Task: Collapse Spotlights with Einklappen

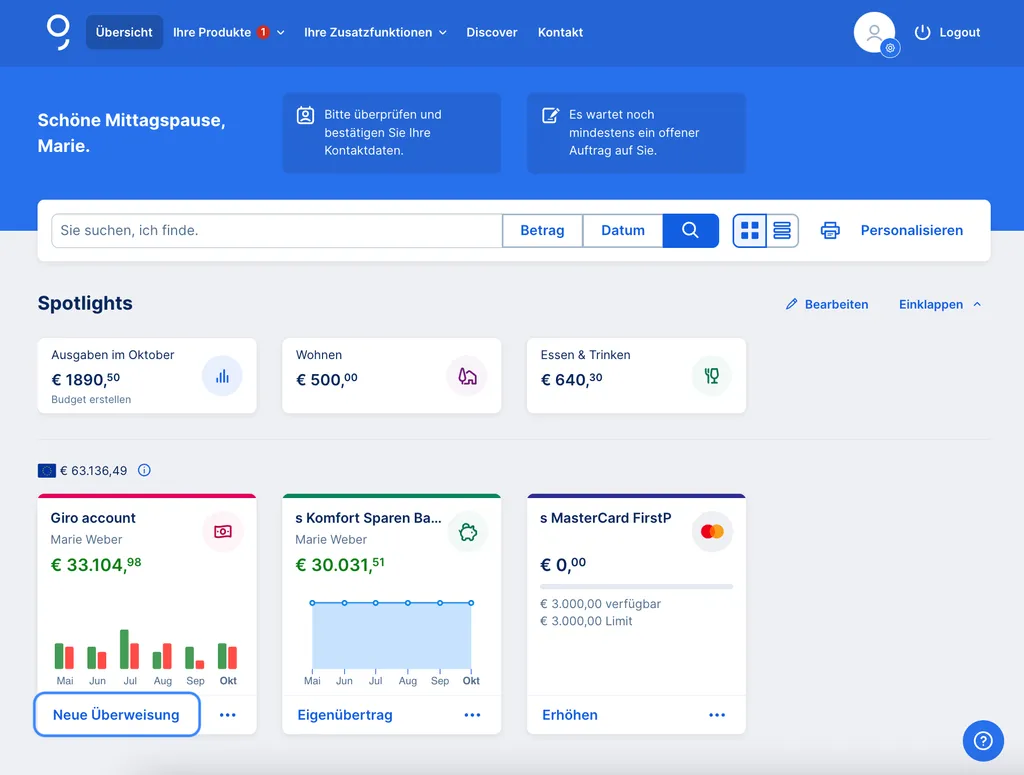Action: [x=940, y=304]
